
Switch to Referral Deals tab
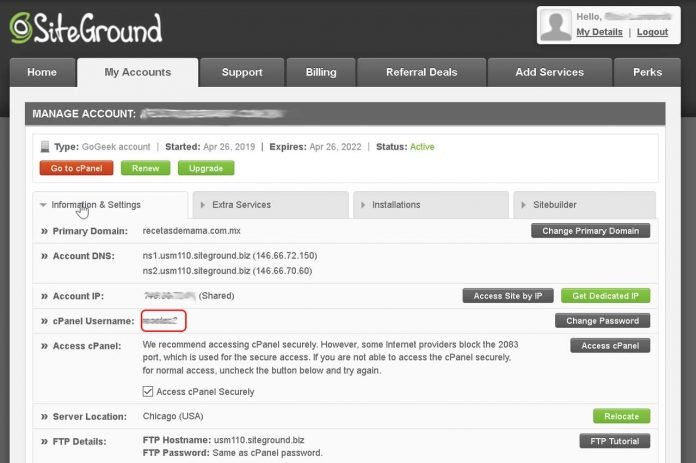click(422, 72)
